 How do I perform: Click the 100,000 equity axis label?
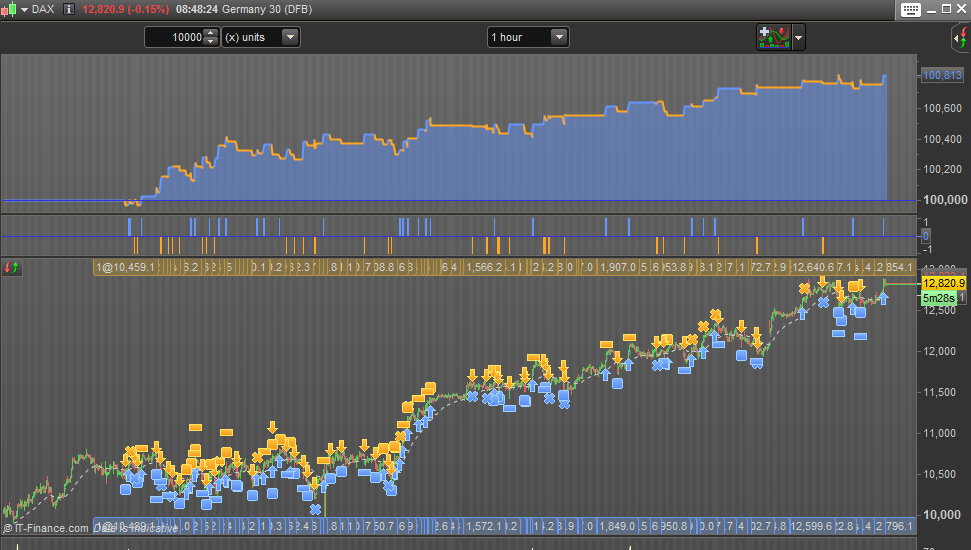tap(945, 199)
